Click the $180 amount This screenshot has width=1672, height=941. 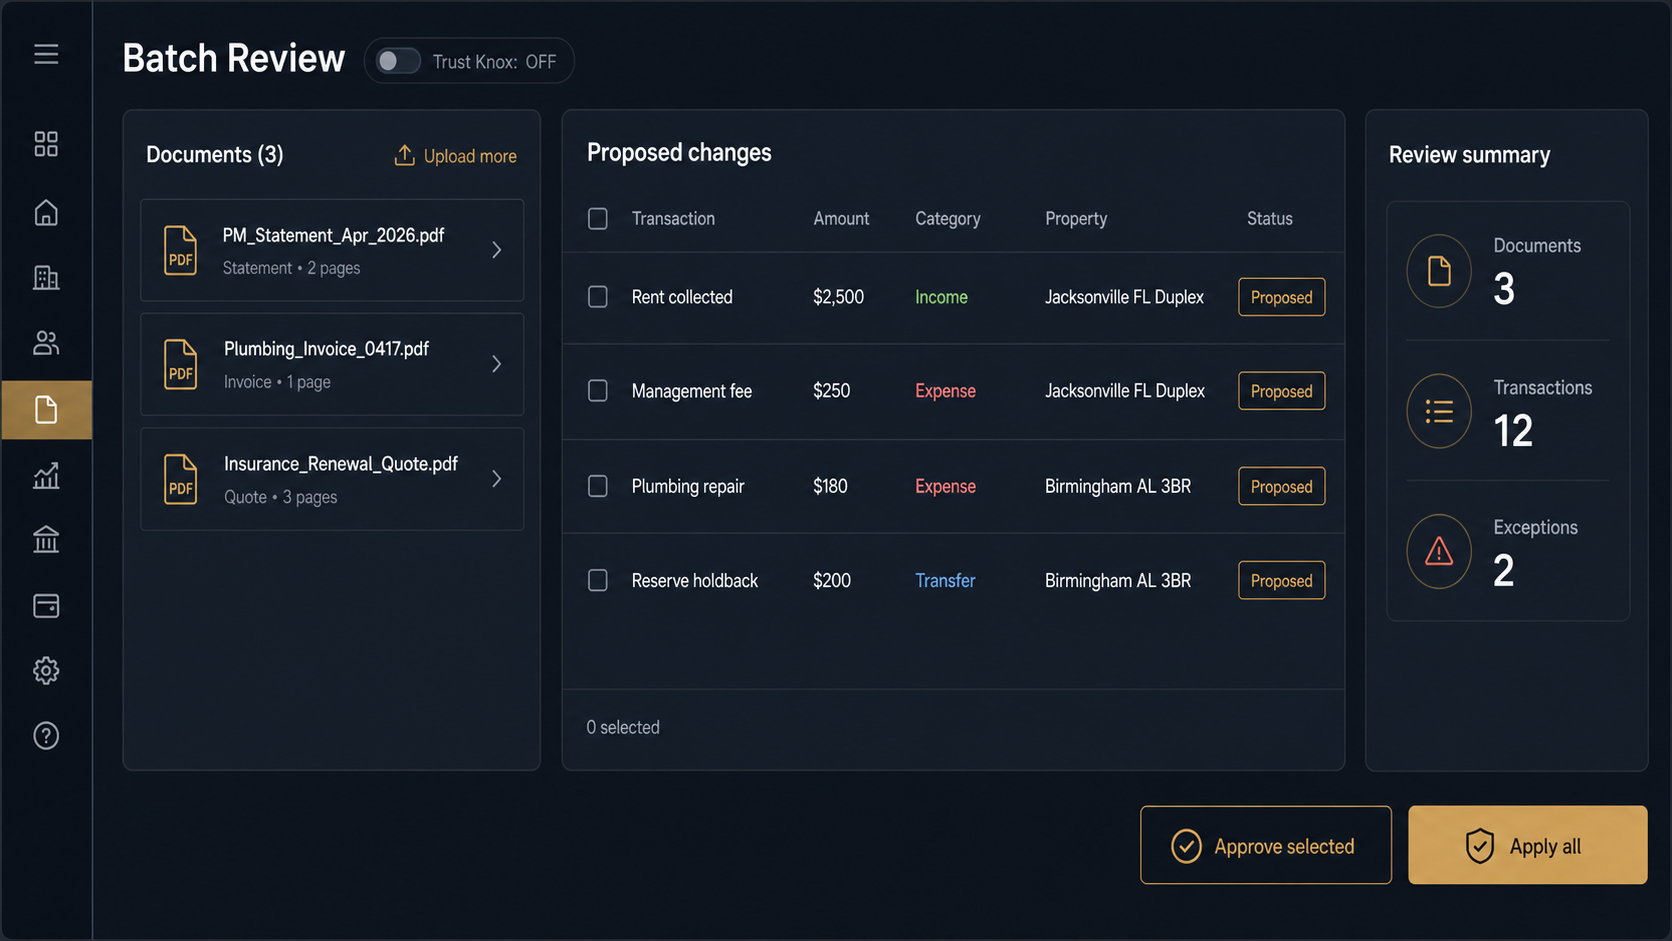pos(830,486)
